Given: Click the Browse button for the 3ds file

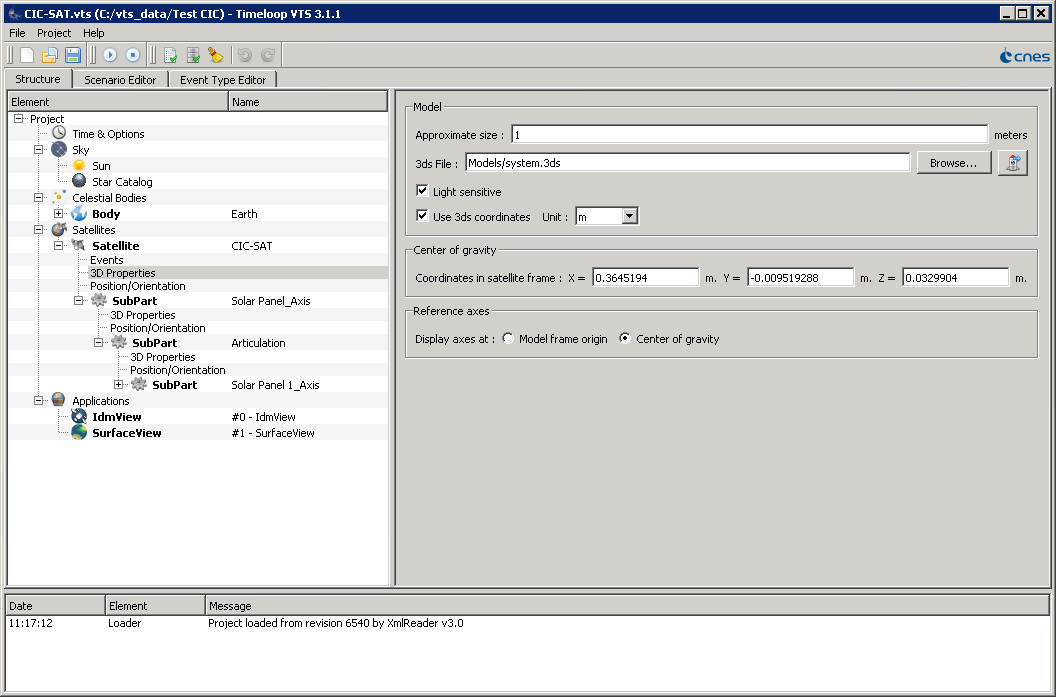Looking at the screenshot, I should point(953,161).
